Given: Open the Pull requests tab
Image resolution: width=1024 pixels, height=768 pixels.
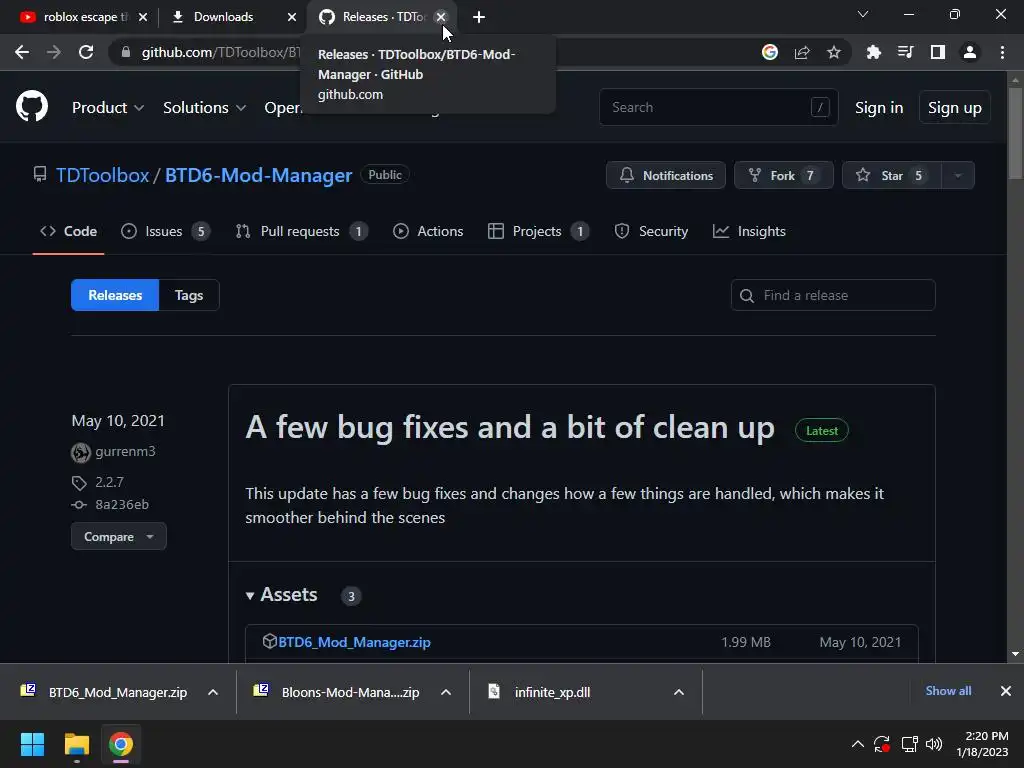Looking at the screenshot, I should pyautogui.click(x=302, y=231).
